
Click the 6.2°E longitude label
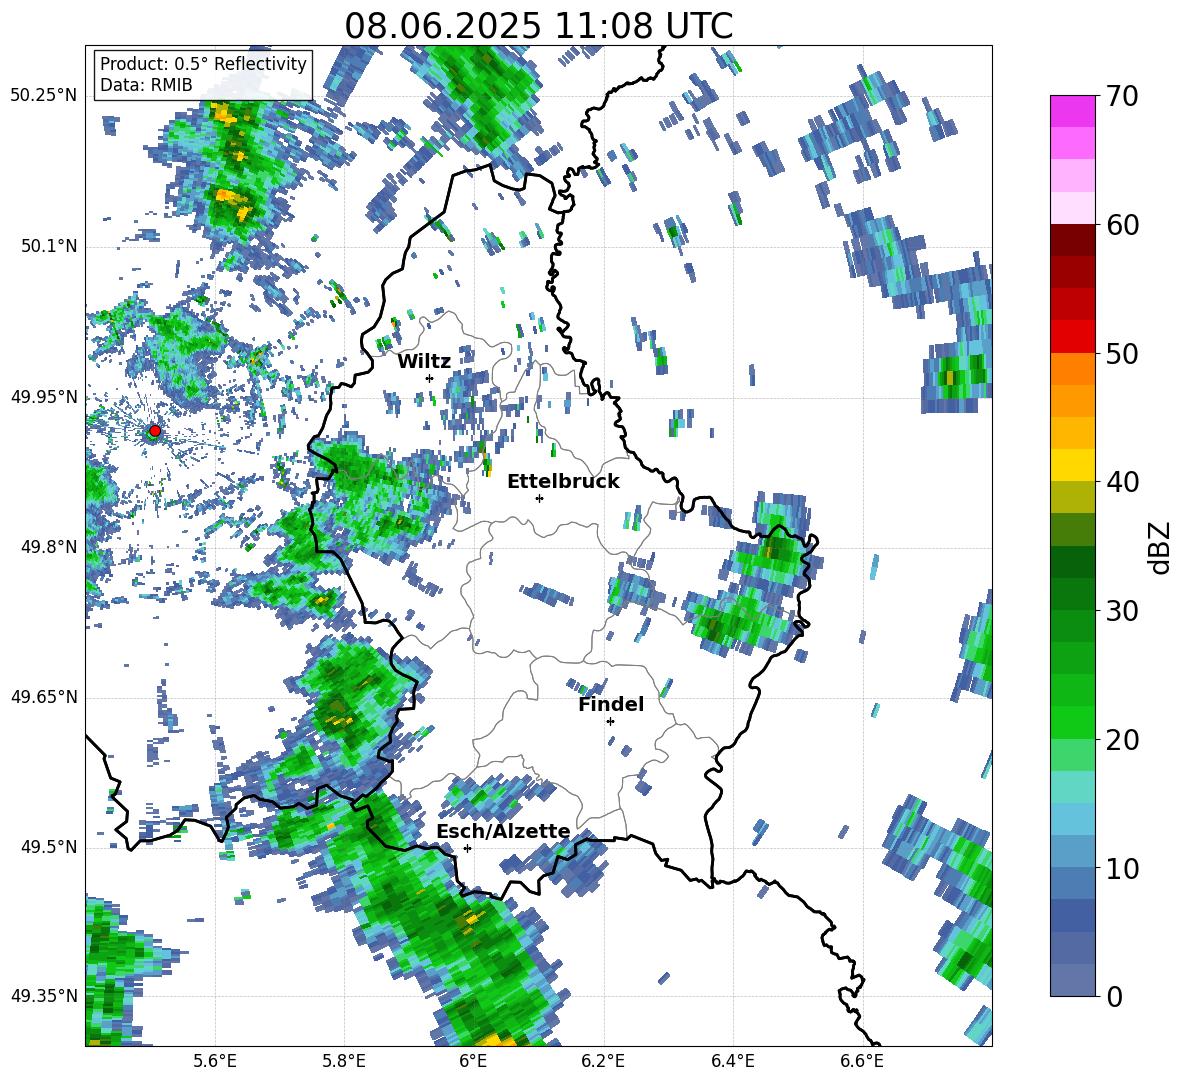point(603,1062)
